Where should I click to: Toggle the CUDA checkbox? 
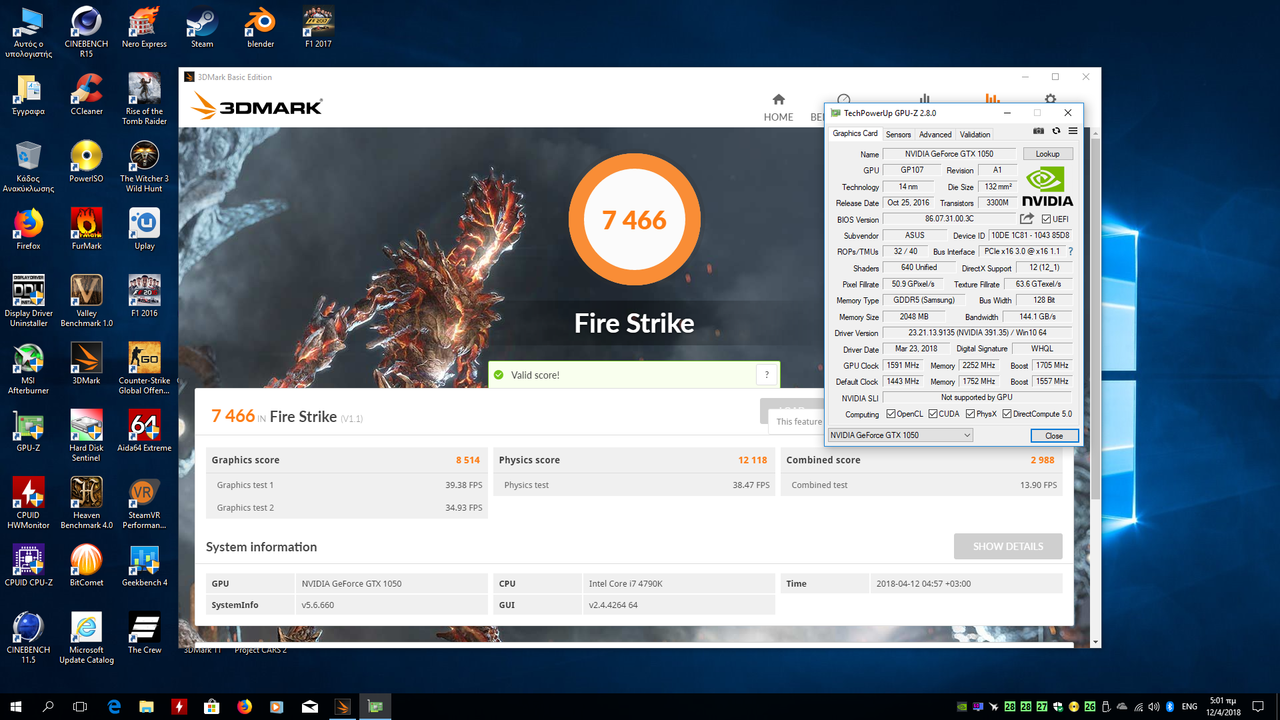coord(933,414)
